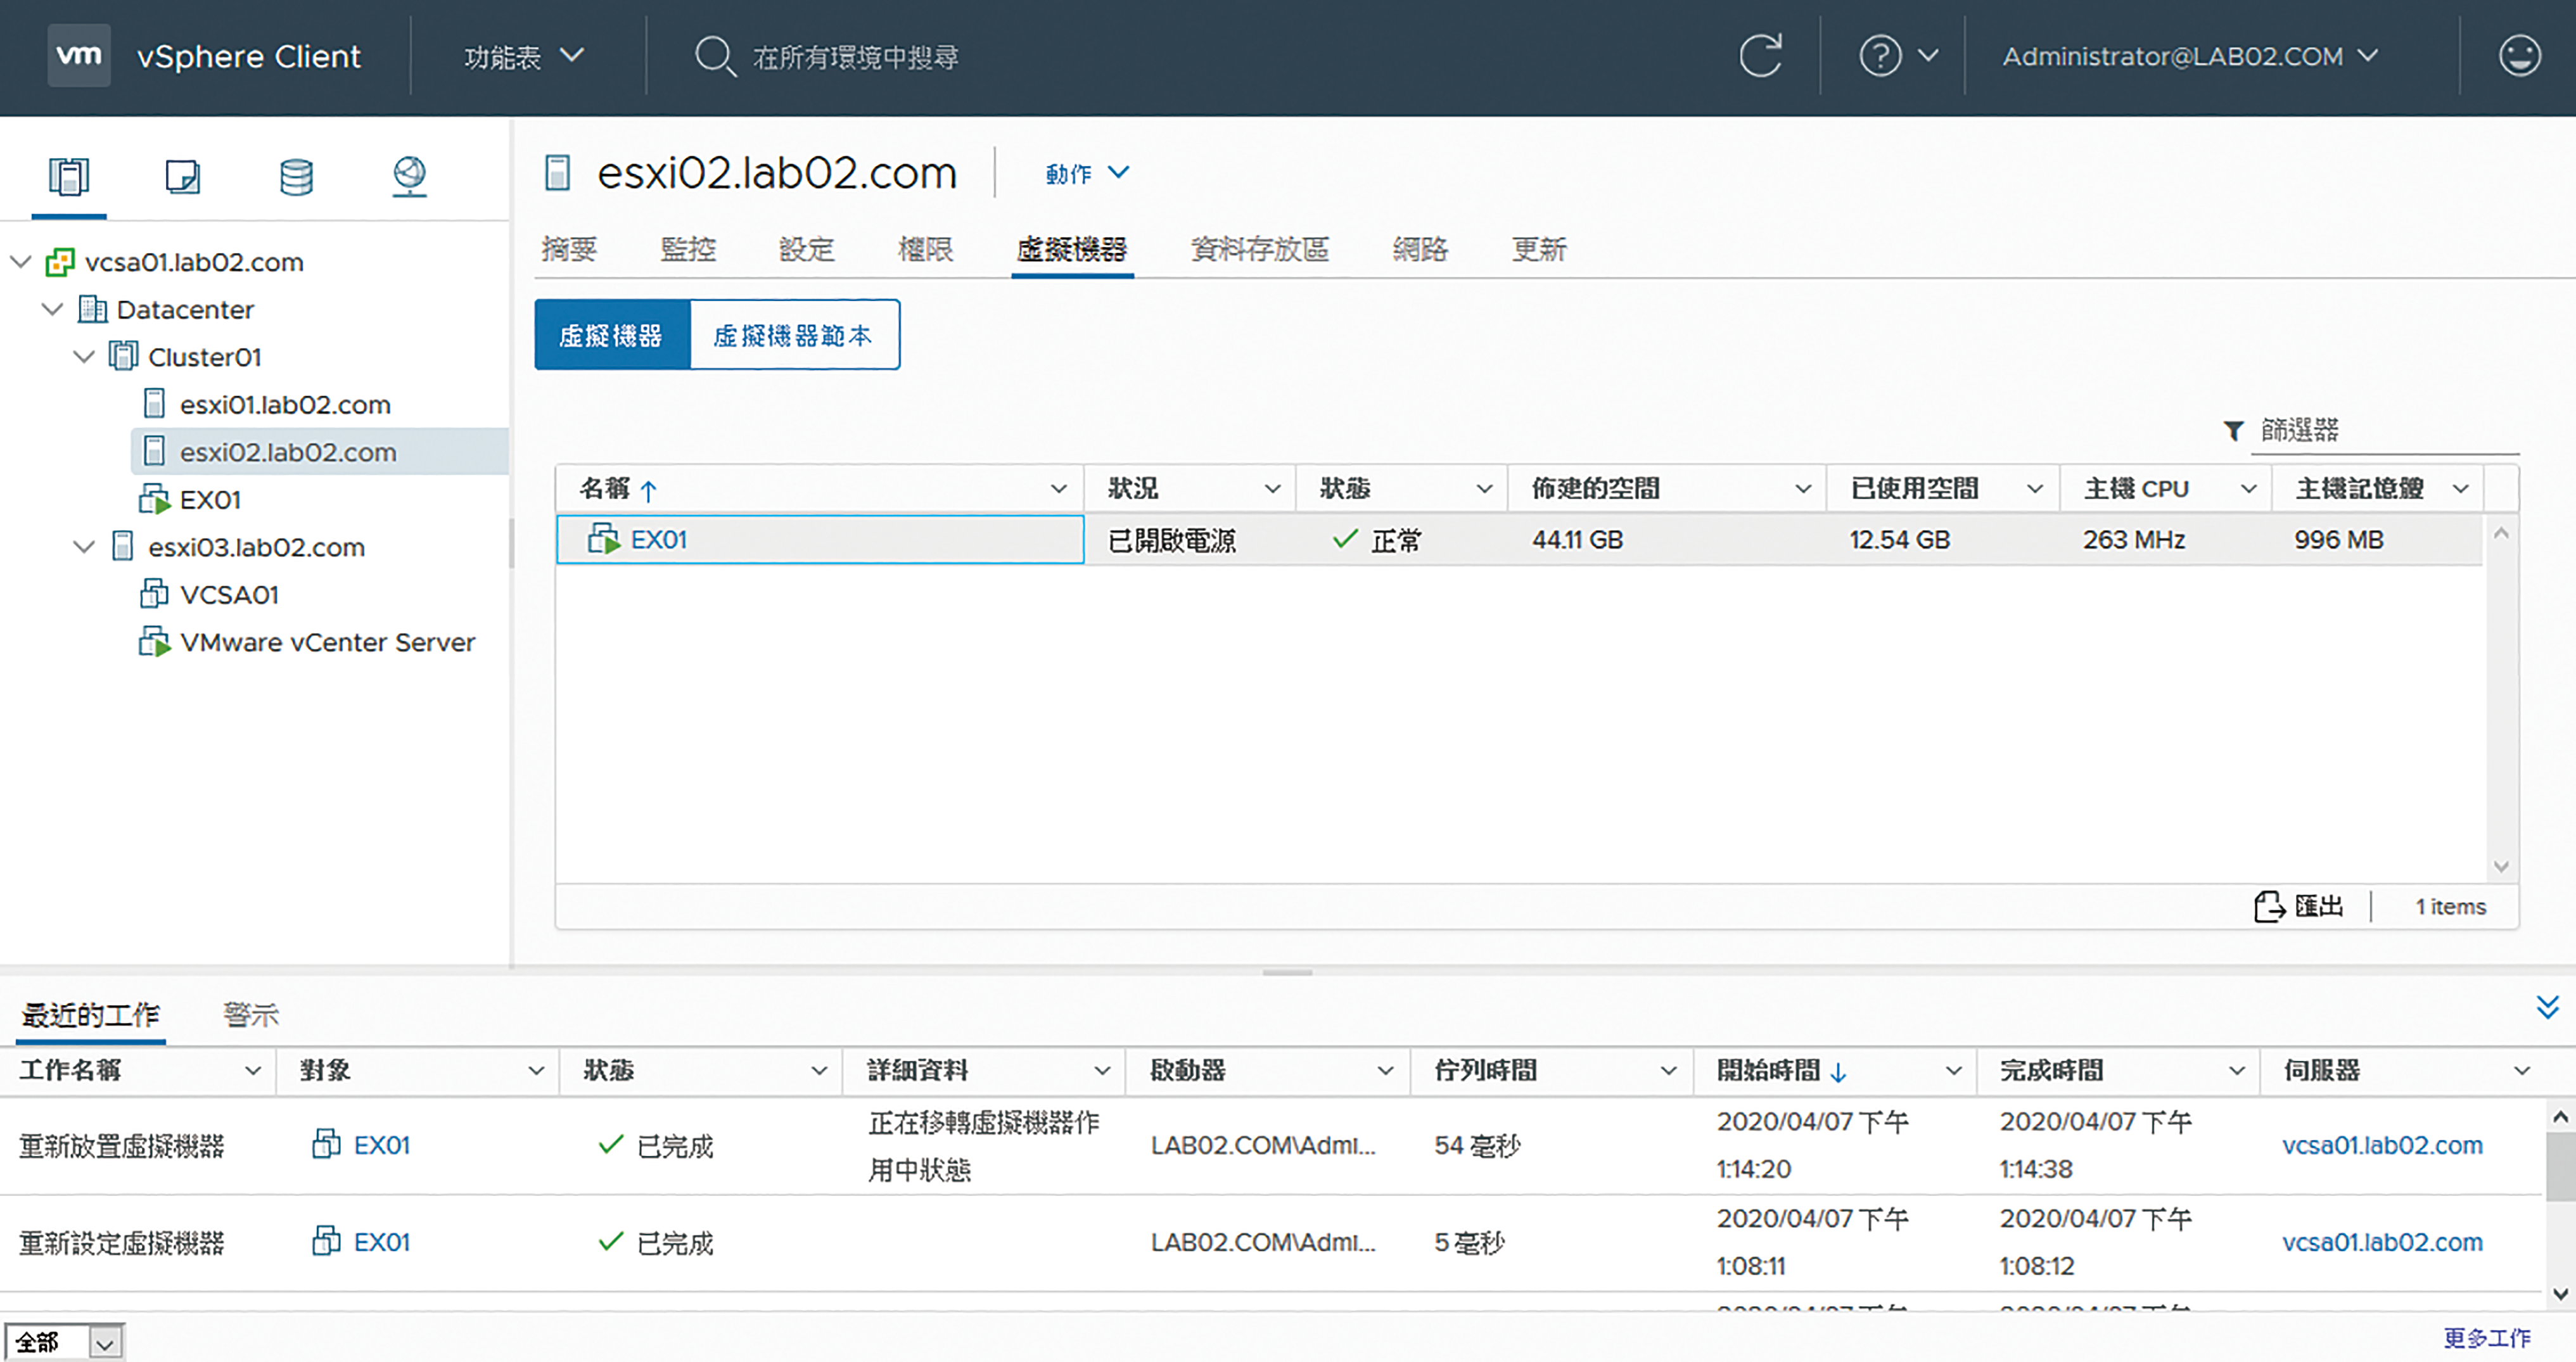This screenshot has width=2576, height=1362.
Task: Collapse the Cluster01 tree node
Action: pyautogui.click(x=84, y=356)
